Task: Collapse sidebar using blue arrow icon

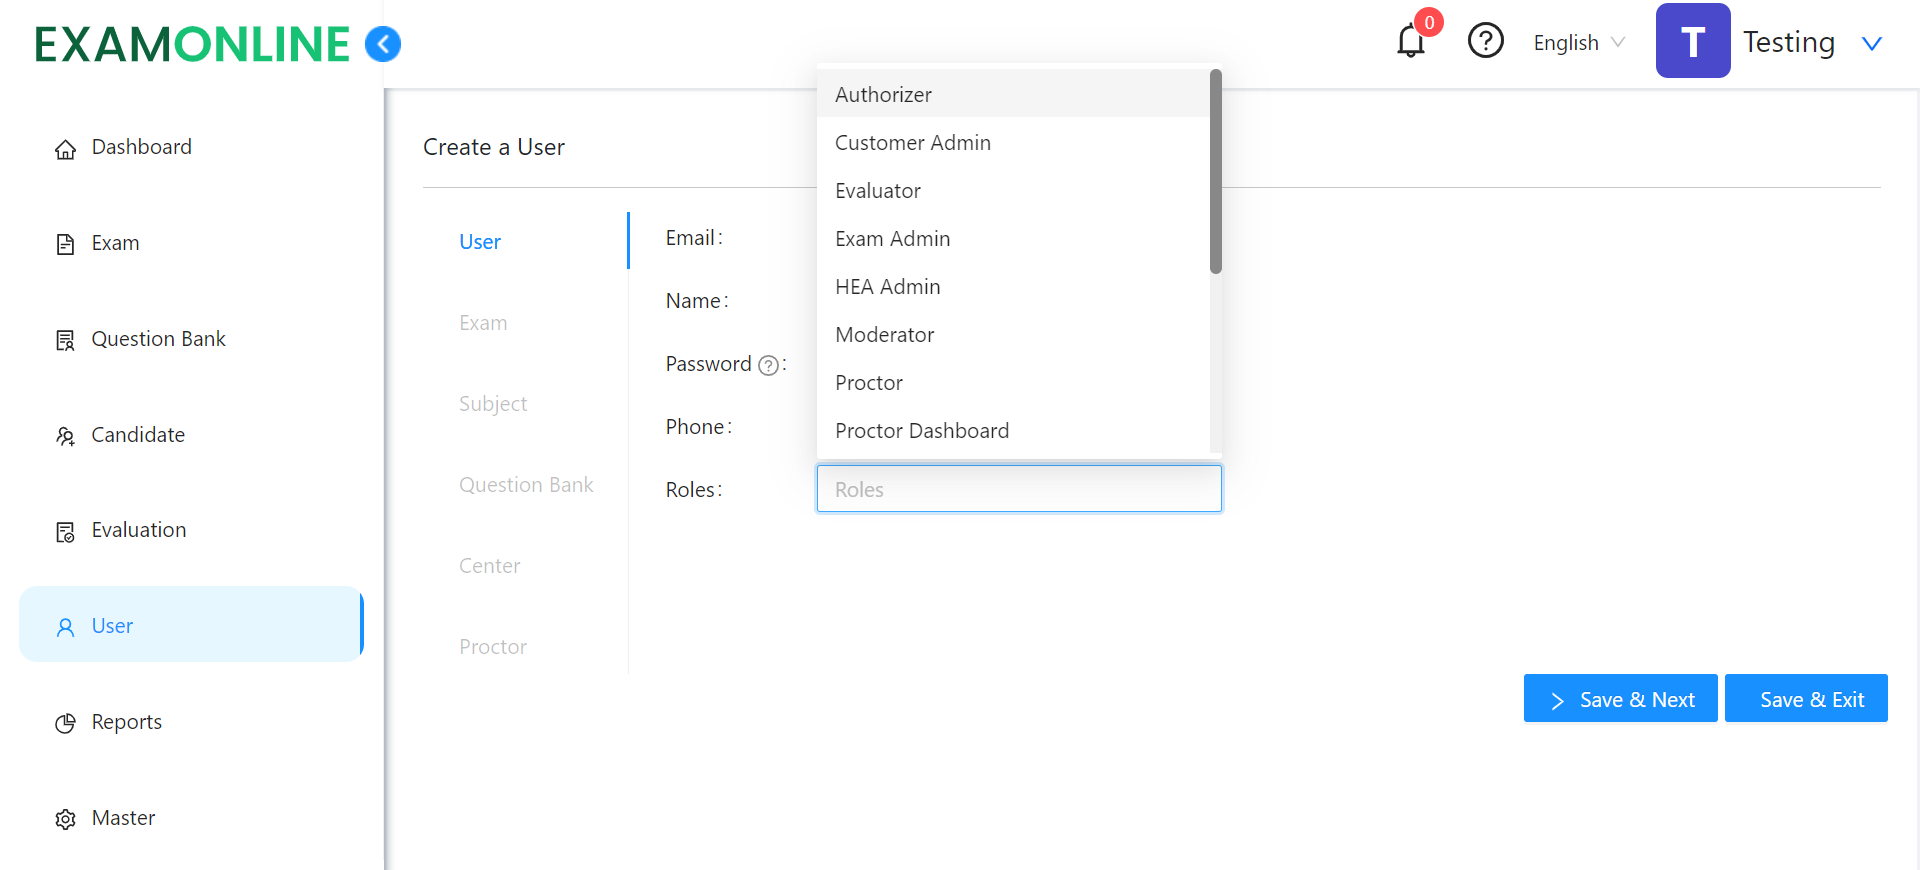Action: [x=383, y=44]
